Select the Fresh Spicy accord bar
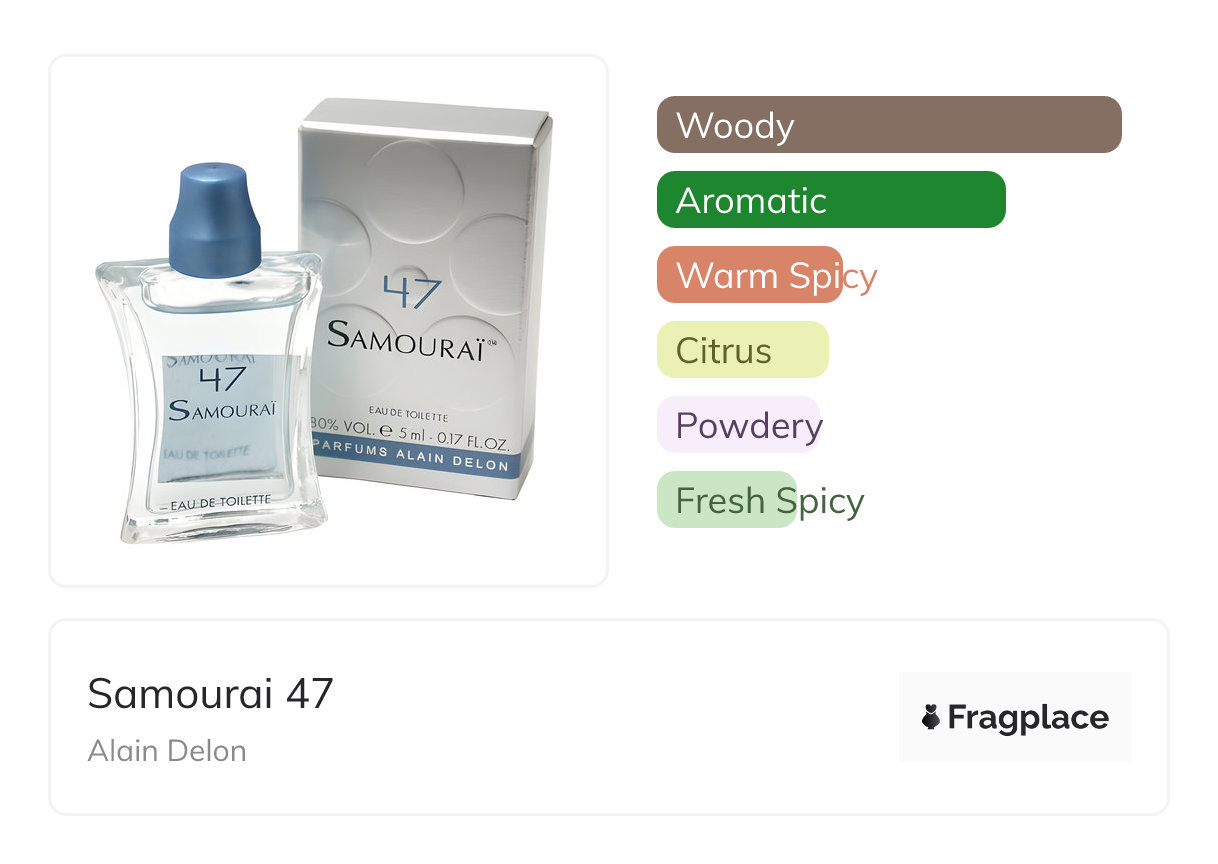1218x864 pixels. 727,500
